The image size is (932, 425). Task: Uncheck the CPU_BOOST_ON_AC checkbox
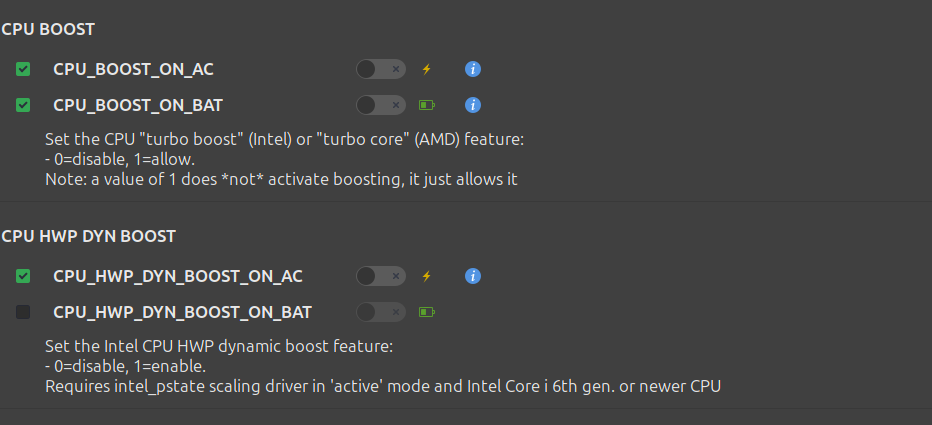coord(23,69)
